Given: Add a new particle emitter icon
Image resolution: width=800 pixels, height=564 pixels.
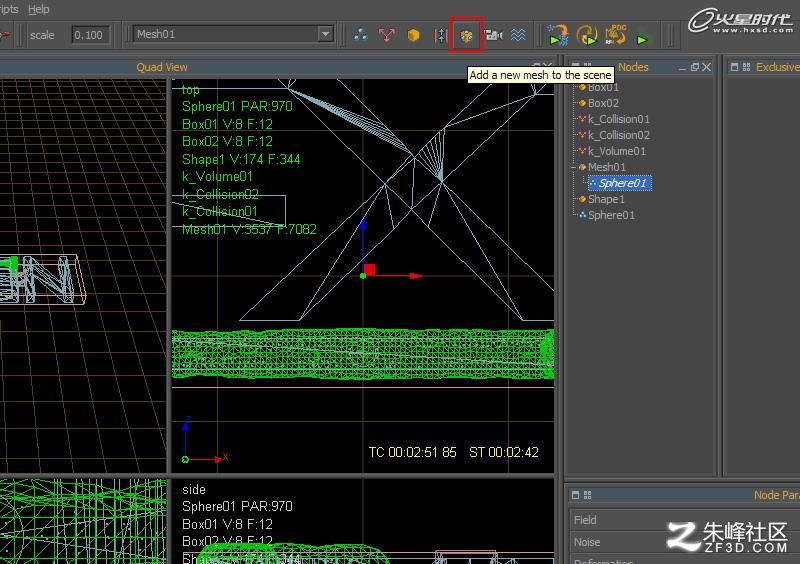Looking at the screenshot, I should pos(360,35).
